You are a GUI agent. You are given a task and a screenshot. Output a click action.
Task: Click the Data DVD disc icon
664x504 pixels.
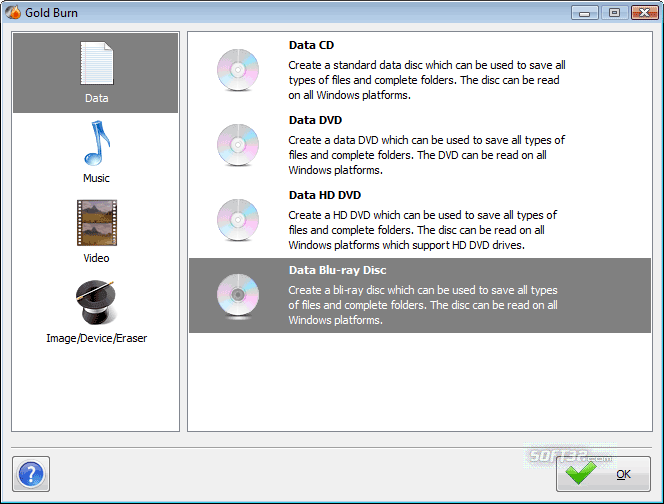click(238, 145)
